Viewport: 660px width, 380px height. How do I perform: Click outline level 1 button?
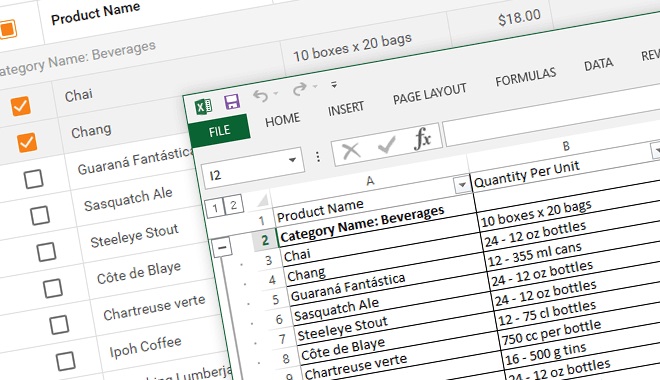coord(215,208)
